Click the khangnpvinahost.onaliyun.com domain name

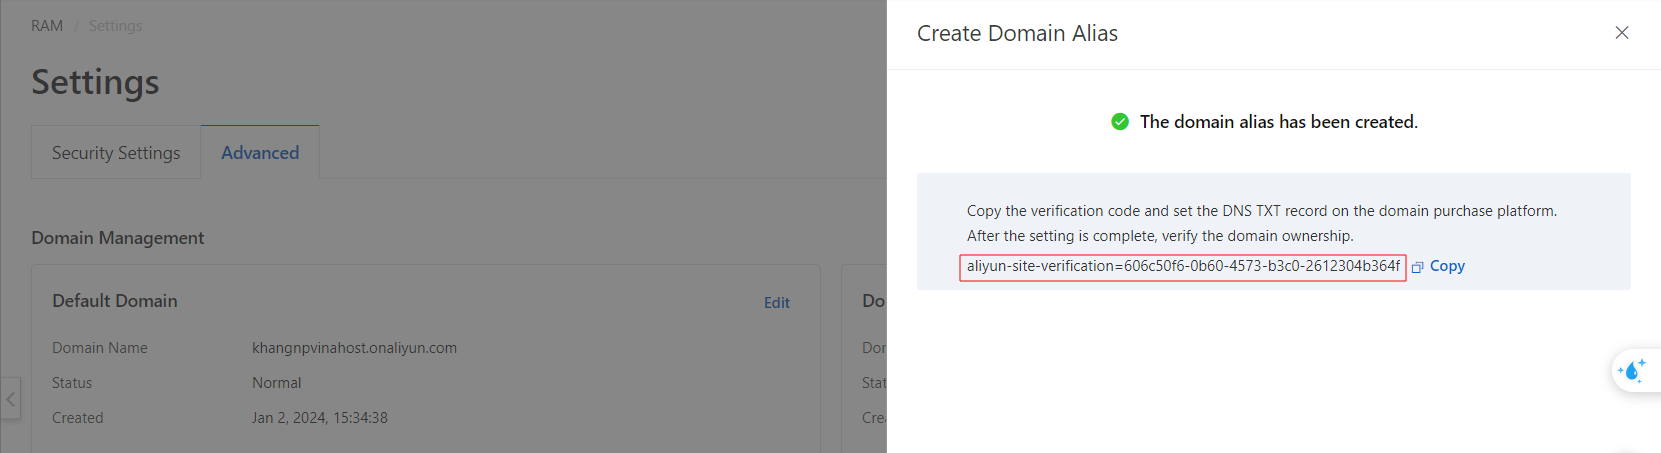tap(354, 348)
